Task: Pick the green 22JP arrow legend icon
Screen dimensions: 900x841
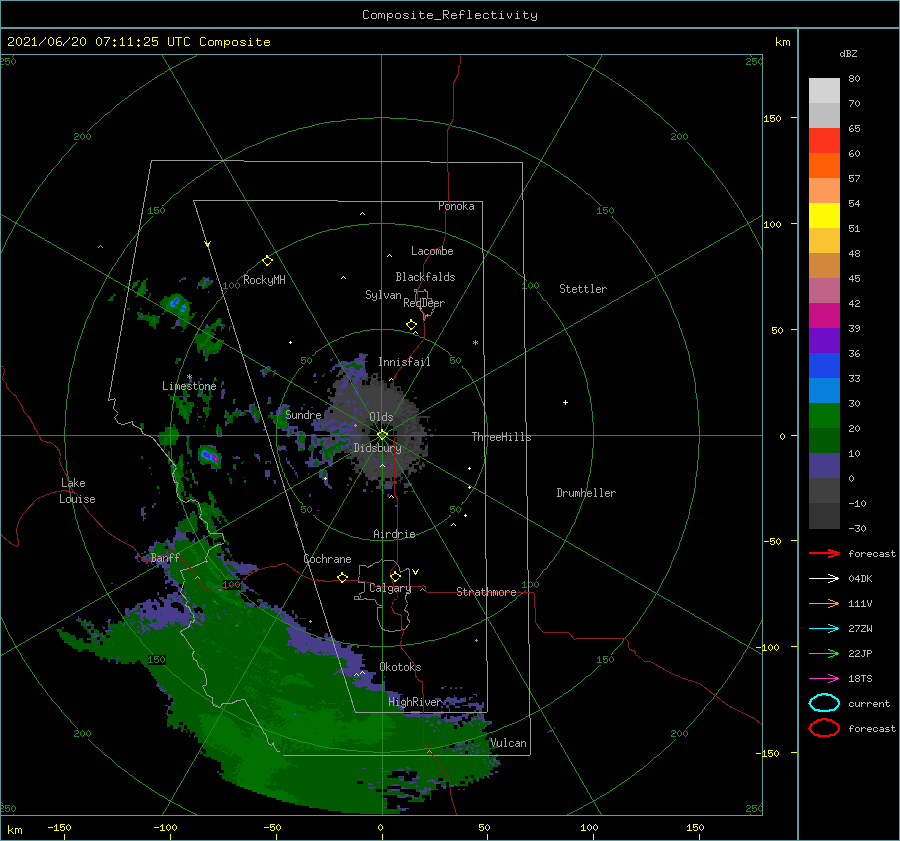Action: 824,653
